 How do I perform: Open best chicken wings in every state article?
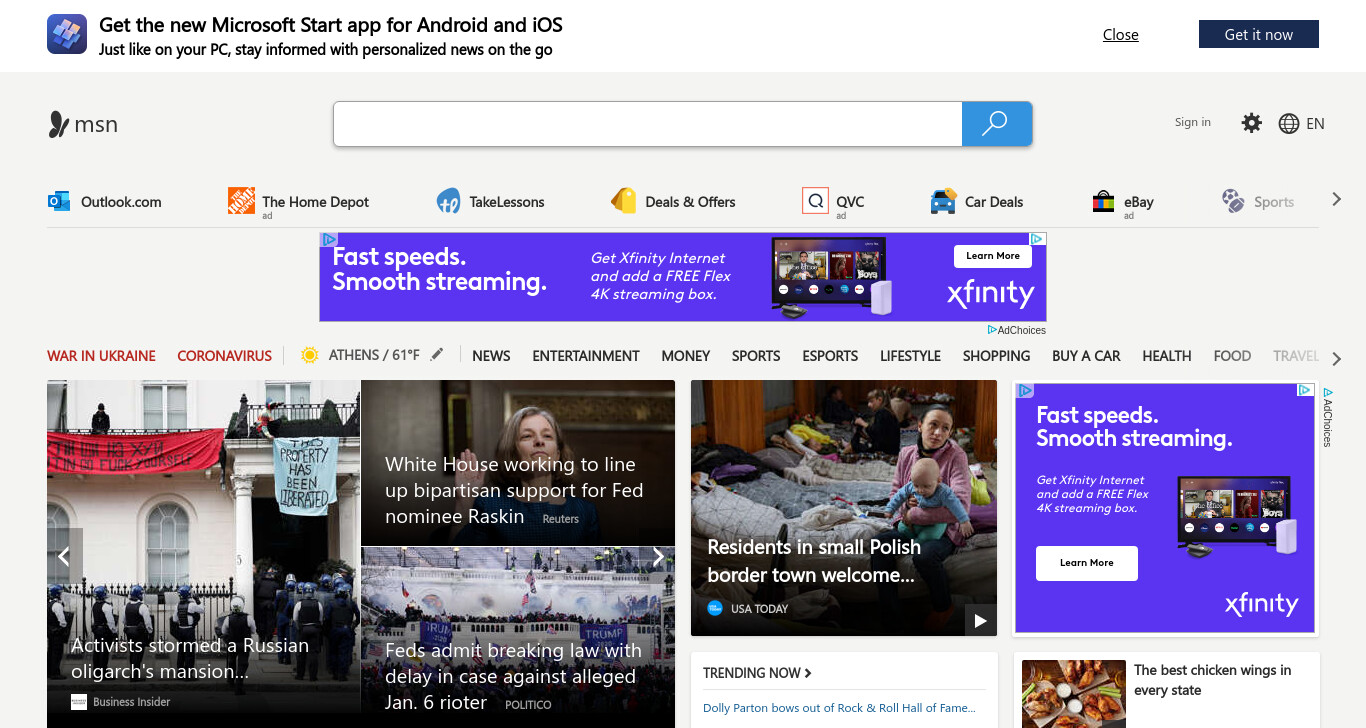(1212, 680)
